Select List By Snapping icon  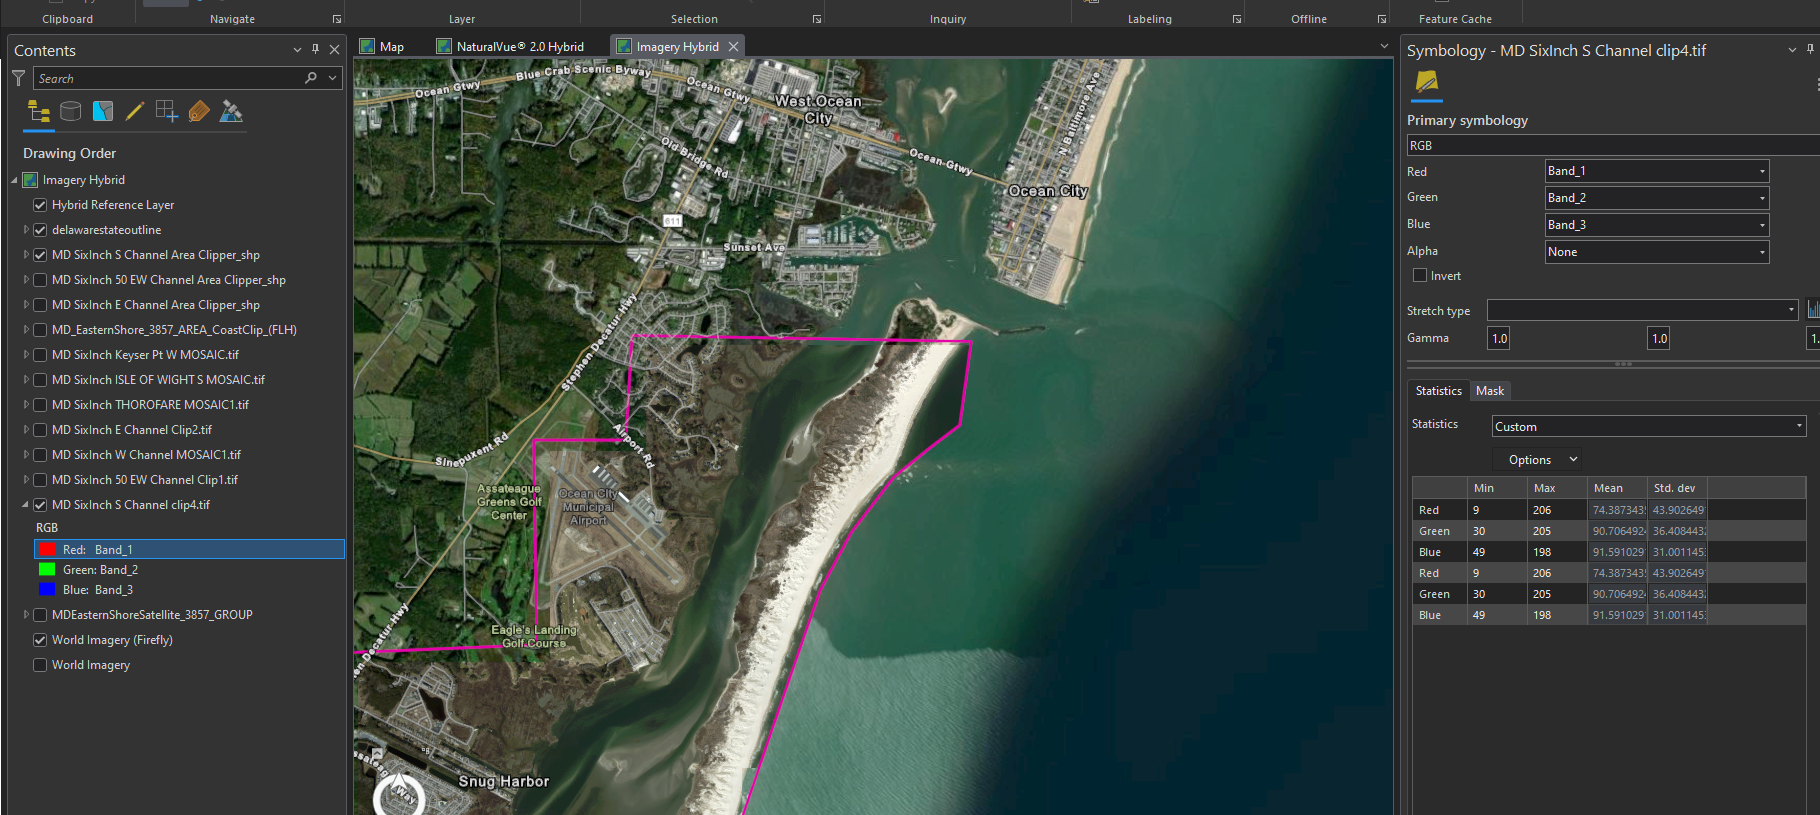coord(167,111)
